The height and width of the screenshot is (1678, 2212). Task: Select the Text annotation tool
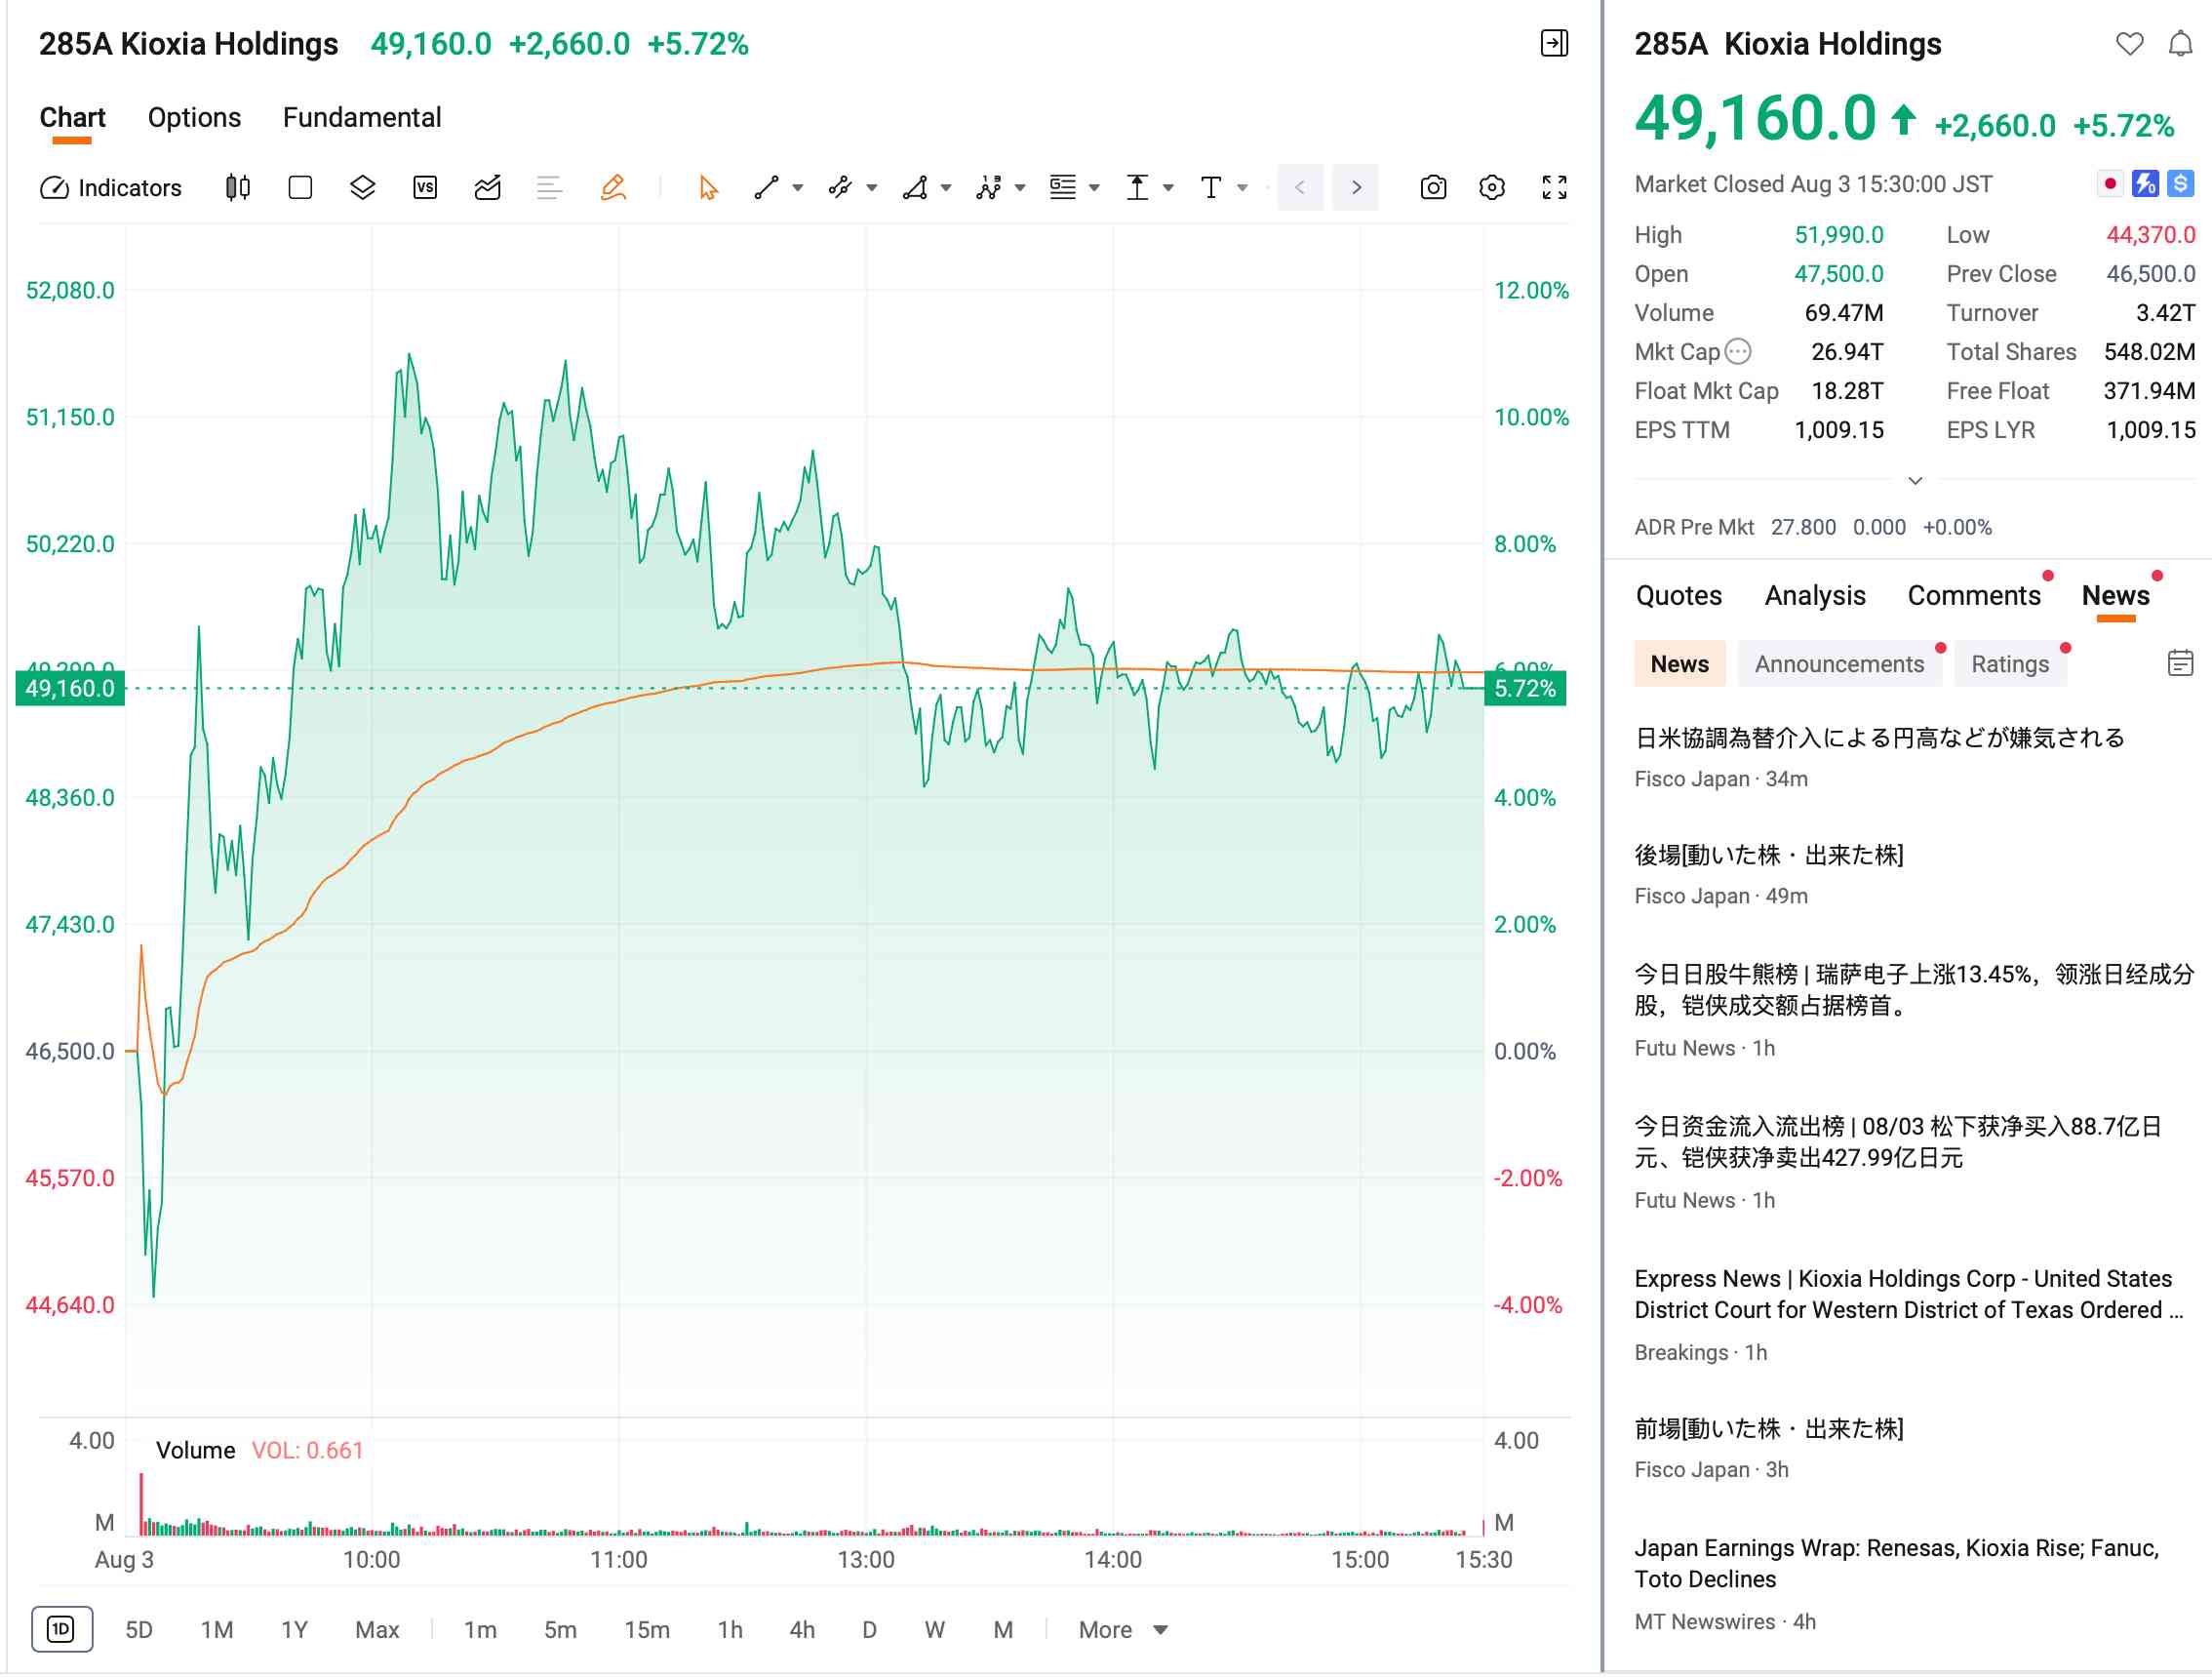click(x=1211, y=188)
